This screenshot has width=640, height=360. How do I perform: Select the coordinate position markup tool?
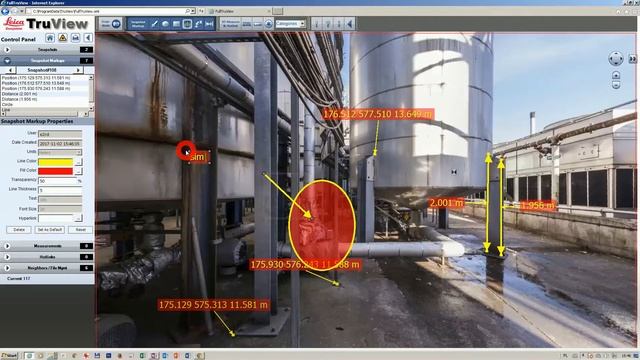pyautogui.click(x=198, y=24)
